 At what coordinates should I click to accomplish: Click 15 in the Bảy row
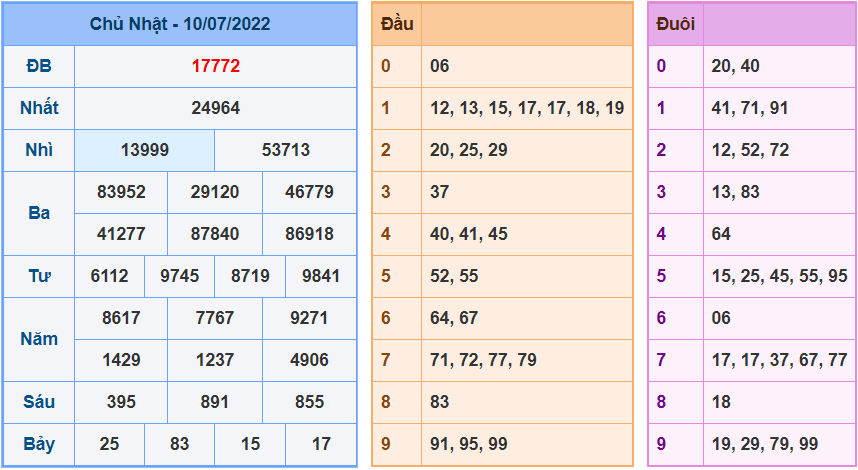(x=250, y=444)
